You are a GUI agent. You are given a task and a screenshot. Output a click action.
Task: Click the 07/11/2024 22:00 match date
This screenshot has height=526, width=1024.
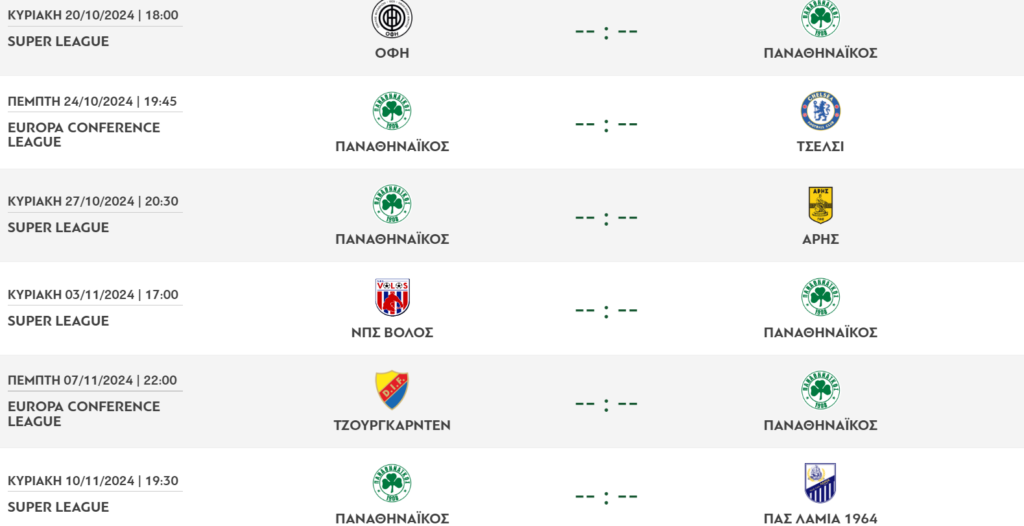click(x=92, y=380)
